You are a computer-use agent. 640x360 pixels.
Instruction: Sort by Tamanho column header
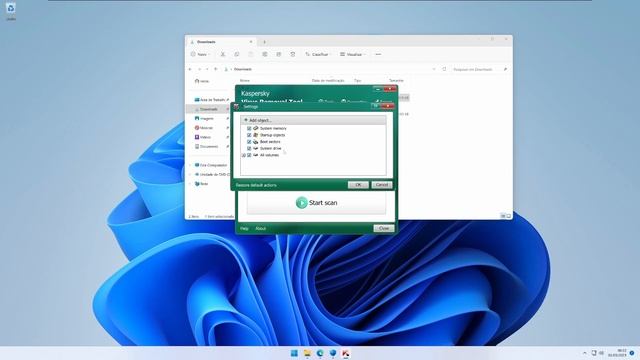(396, 81)
